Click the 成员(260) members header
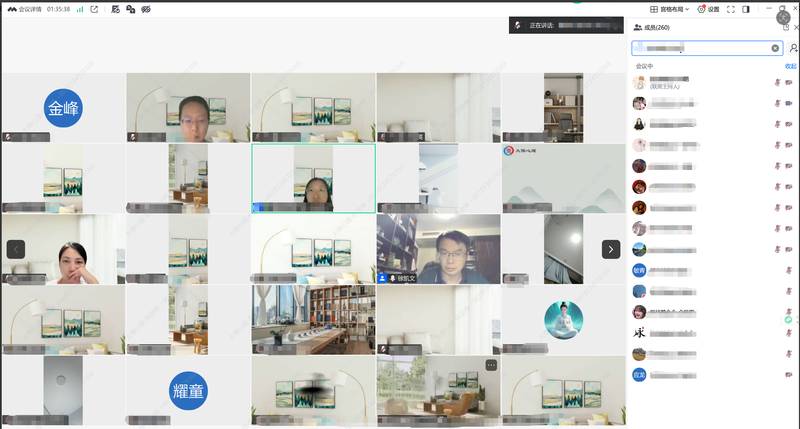 click(x=652, y=28)
